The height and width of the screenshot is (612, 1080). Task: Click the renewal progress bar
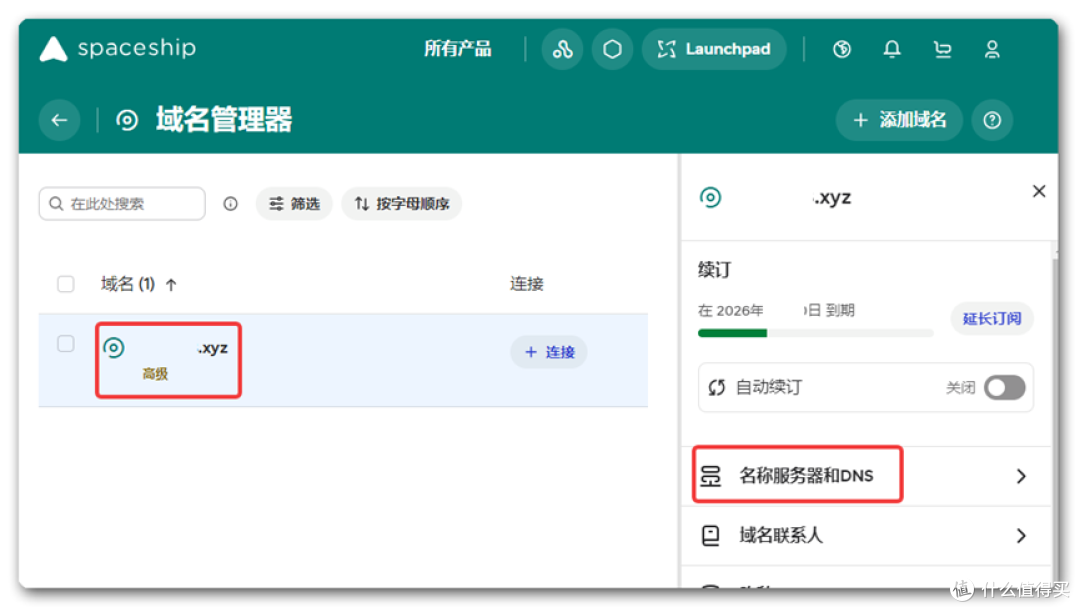pos(816,333)
